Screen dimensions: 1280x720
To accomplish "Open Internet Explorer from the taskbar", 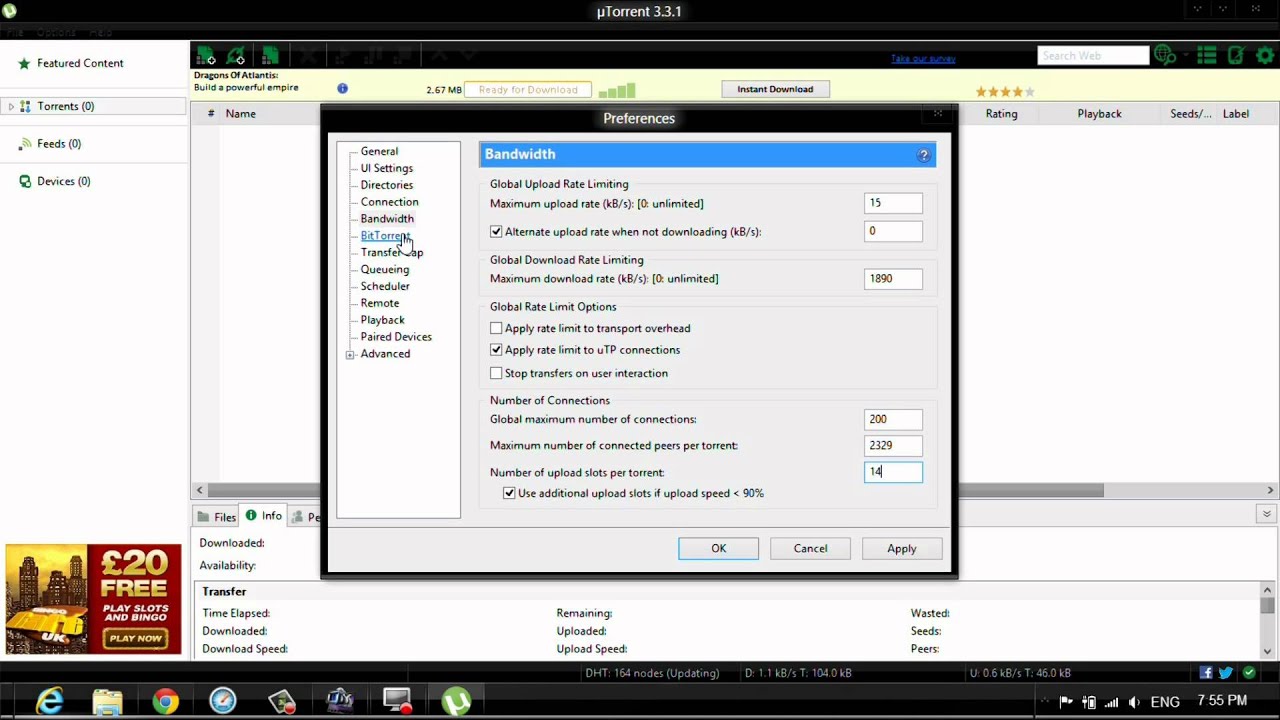I will pyautogui.click(x=49, y=701).
